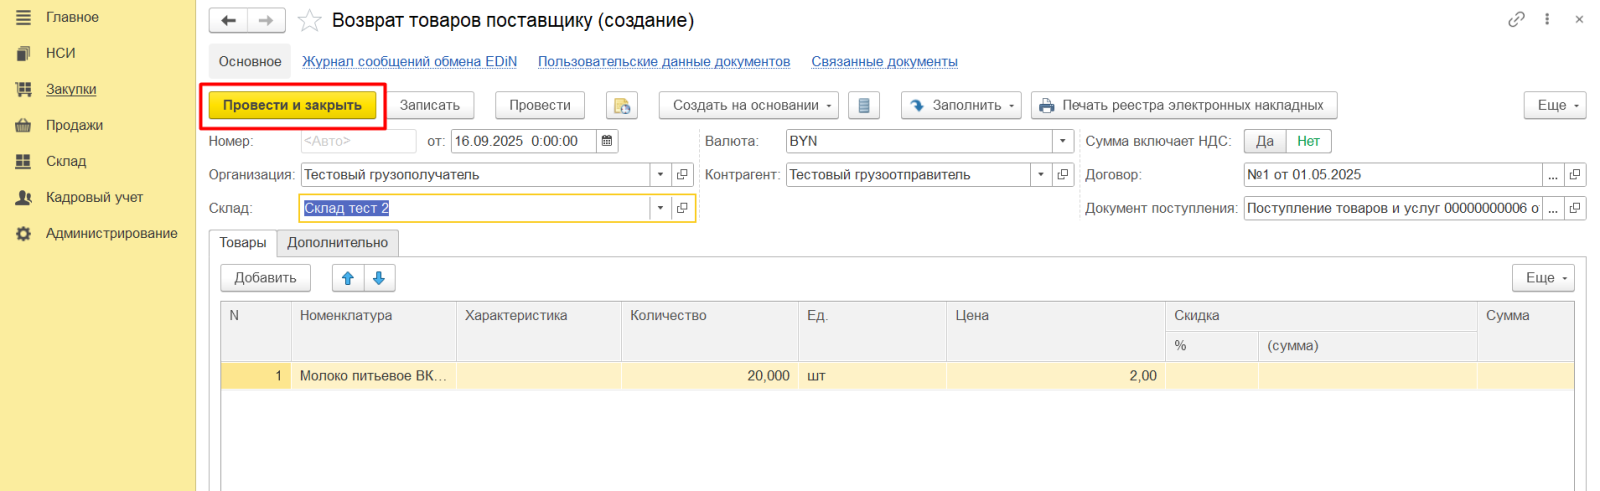Open calendar picker for document date
Screen dimensions: 1600x491
(x=607, y=141)
